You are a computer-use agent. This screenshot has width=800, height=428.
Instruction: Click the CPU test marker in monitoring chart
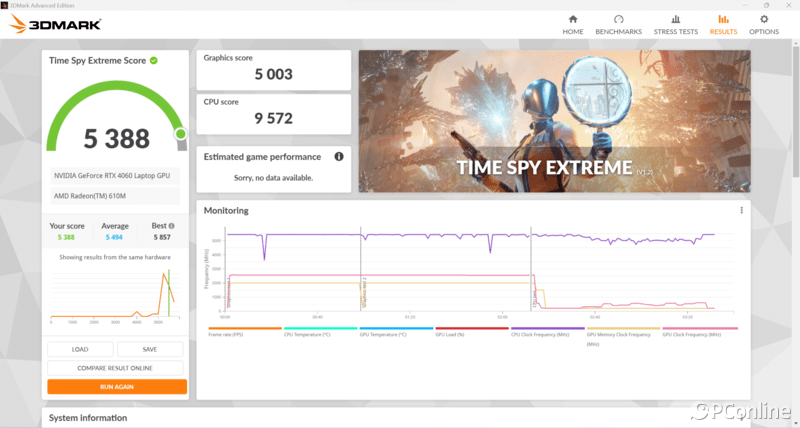coord(534,299)
